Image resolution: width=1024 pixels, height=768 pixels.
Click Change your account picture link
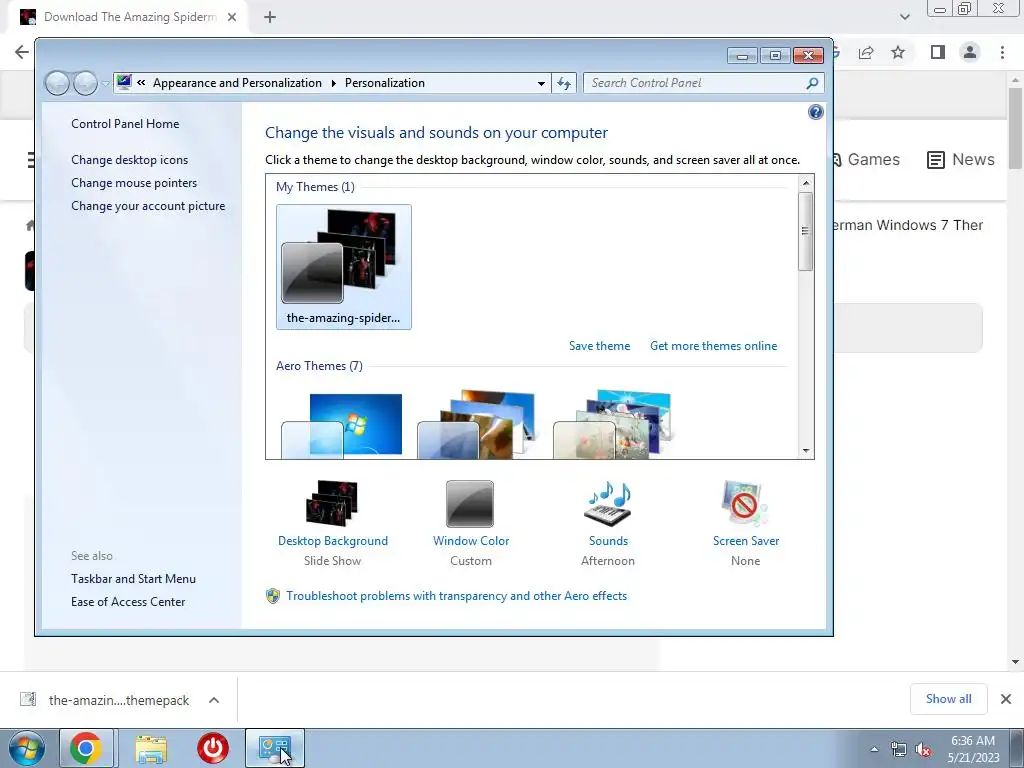pos(148,206)
